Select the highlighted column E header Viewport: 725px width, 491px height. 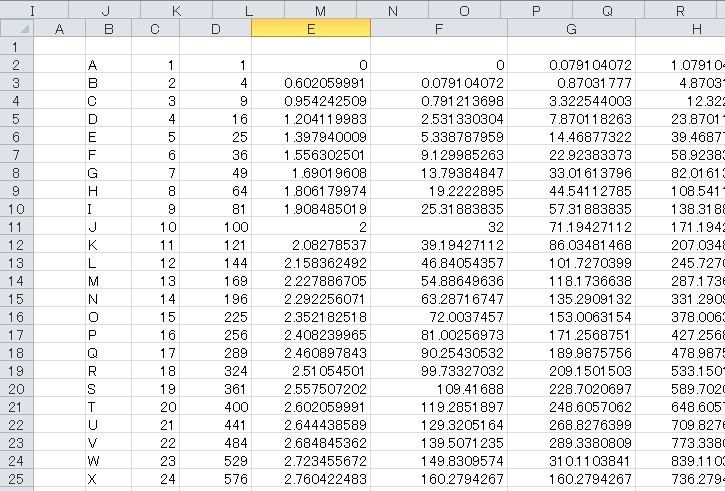click(310, 29)
